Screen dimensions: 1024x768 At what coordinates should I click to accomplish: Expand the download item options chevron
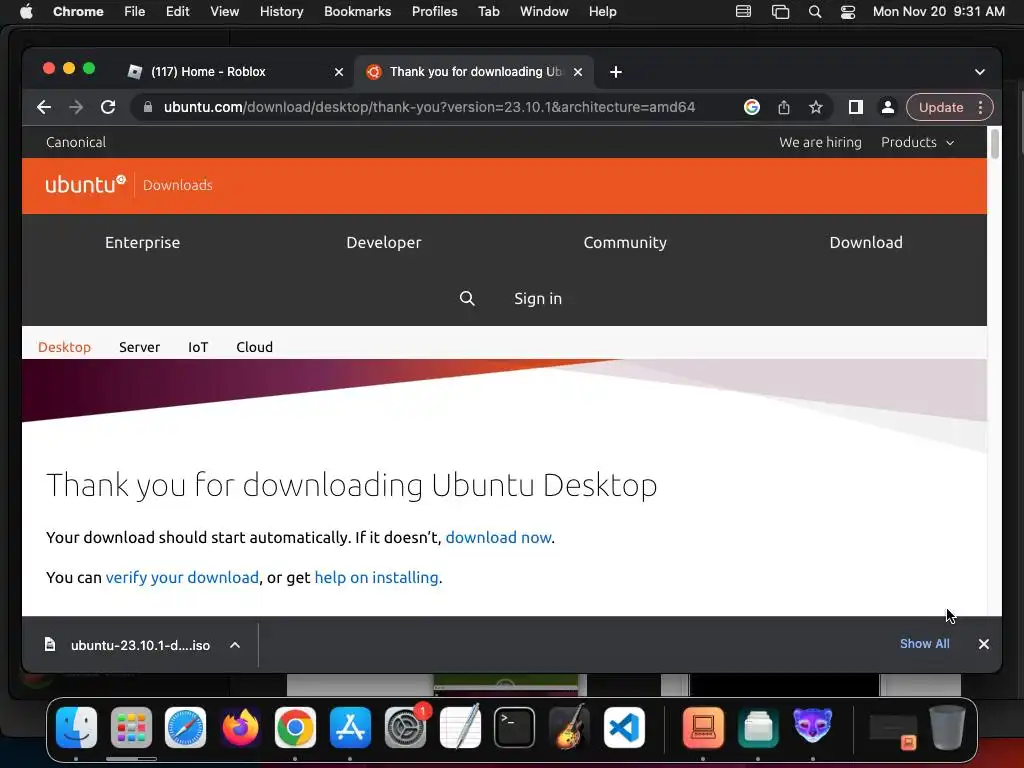(x=235, y=645)
